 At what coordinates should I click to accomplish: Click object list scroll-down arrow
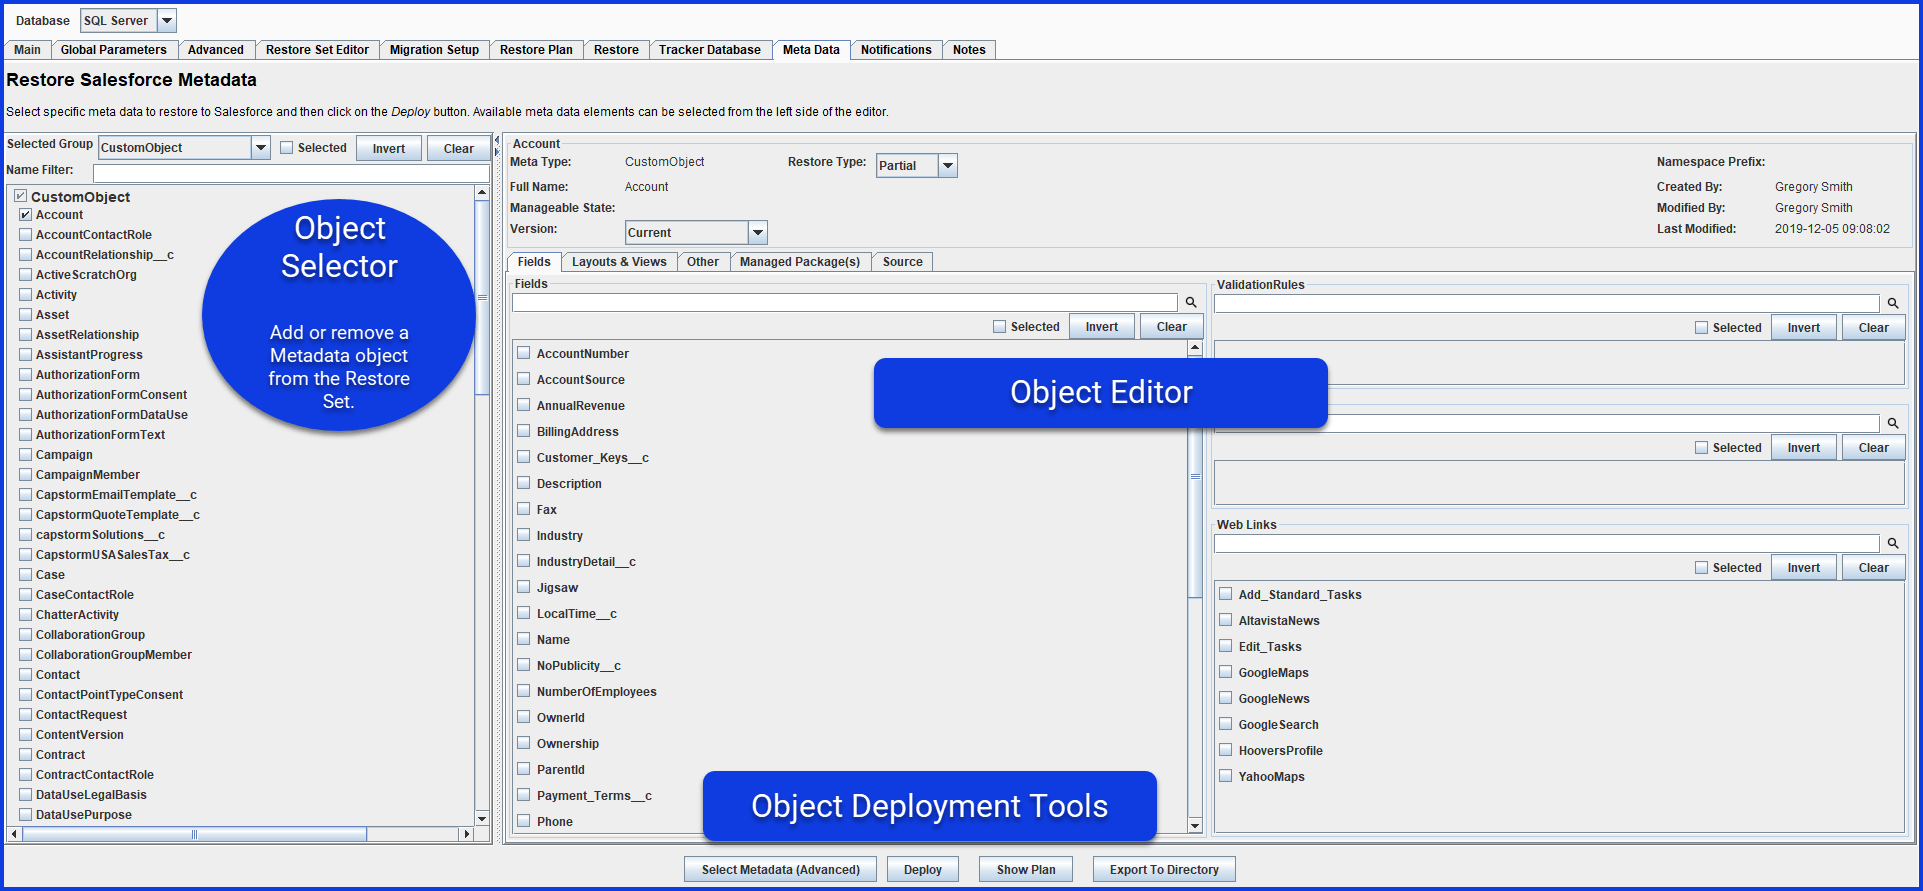482,818
